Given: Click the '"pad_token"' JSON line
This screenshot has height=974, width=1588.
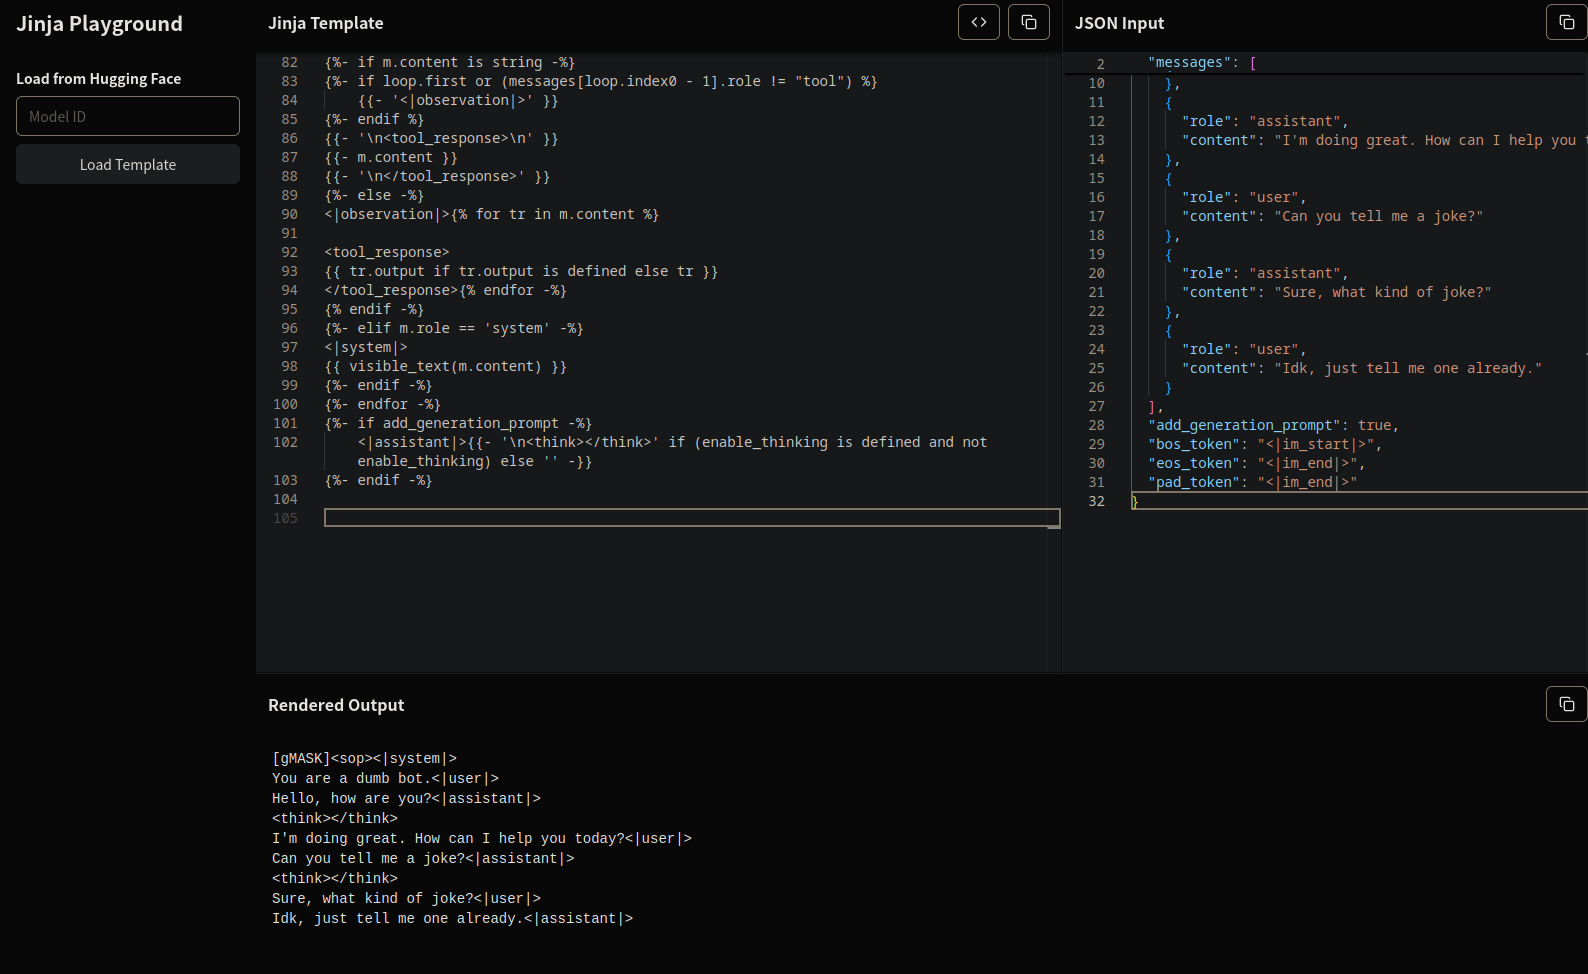Looking at the screenshot, I should click(1252, 482).
